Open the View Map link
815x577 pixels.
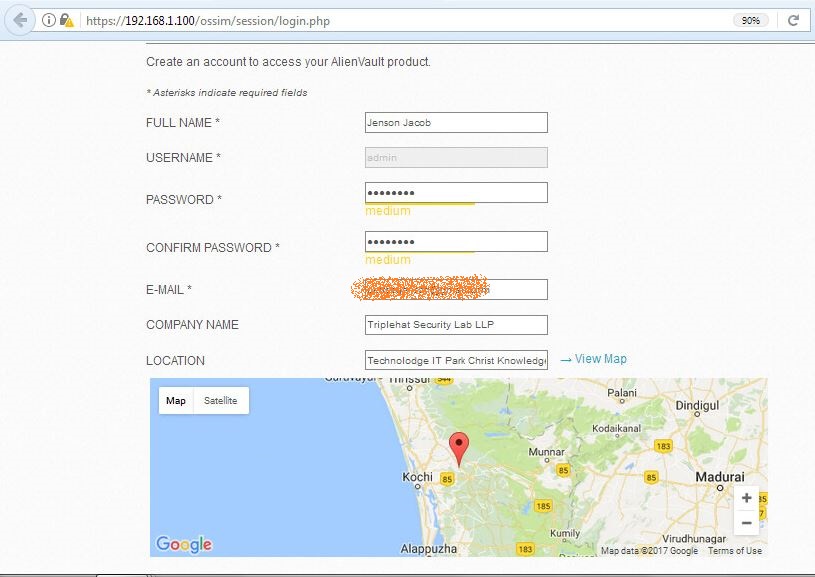point(594,359)
